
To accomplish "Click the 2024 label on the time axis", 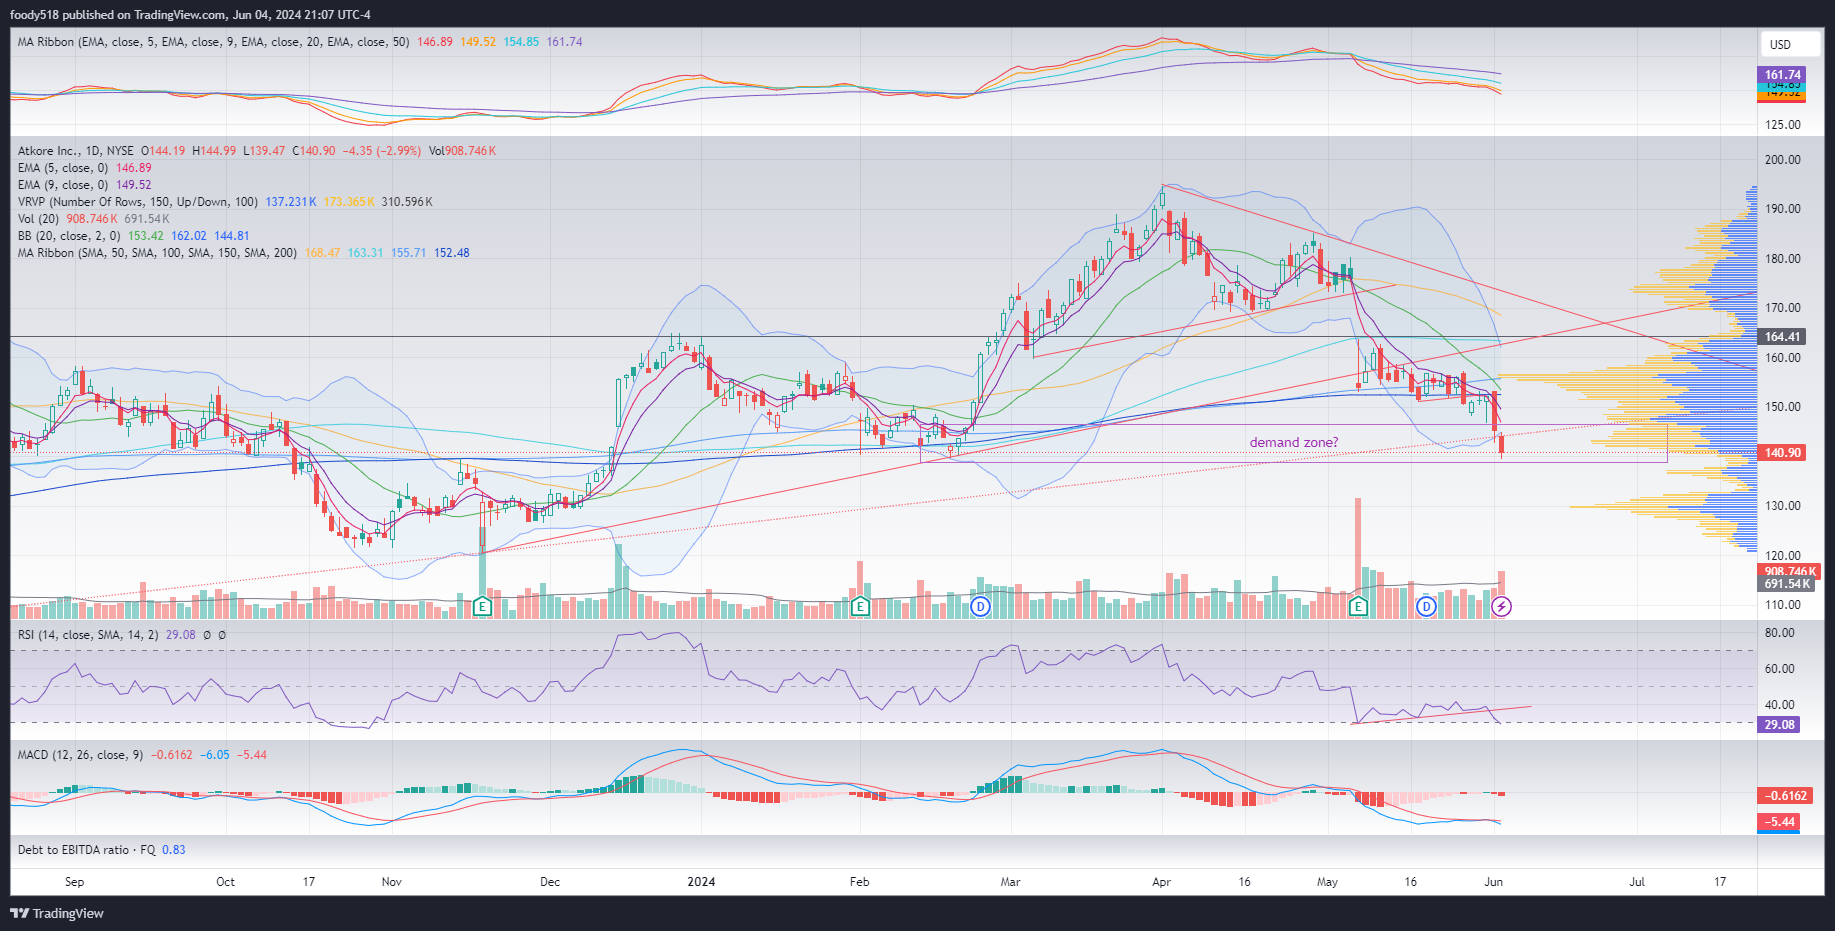I will coord(701,882).
